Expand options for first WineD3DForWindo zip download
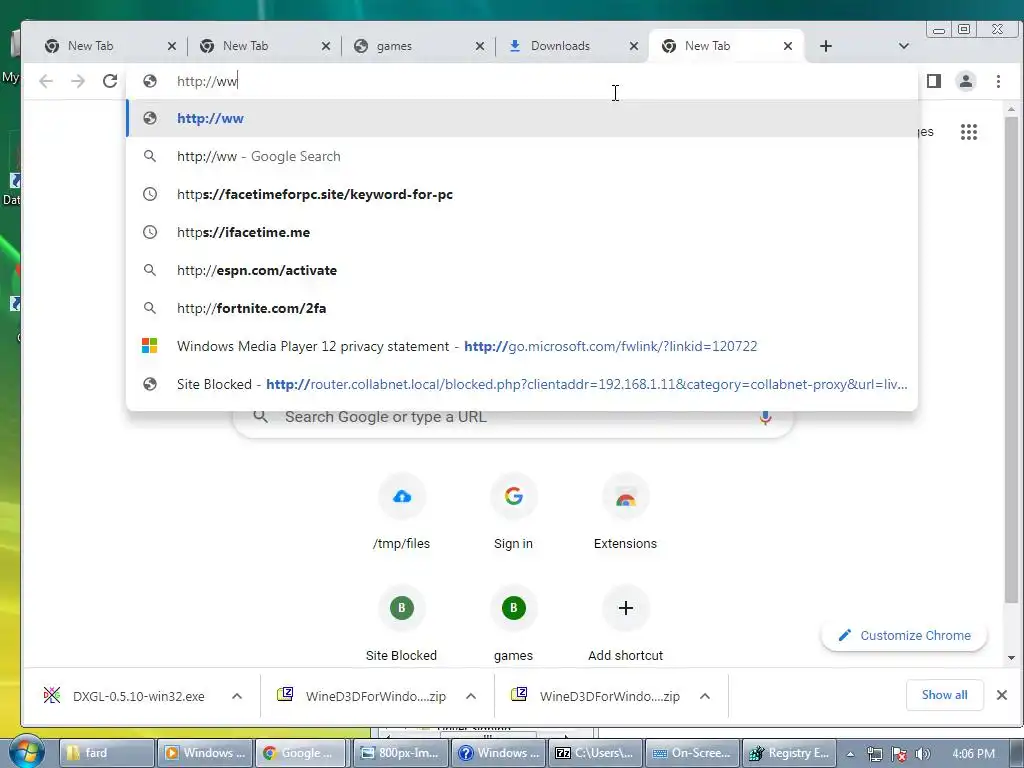 [x=471, y=696]
